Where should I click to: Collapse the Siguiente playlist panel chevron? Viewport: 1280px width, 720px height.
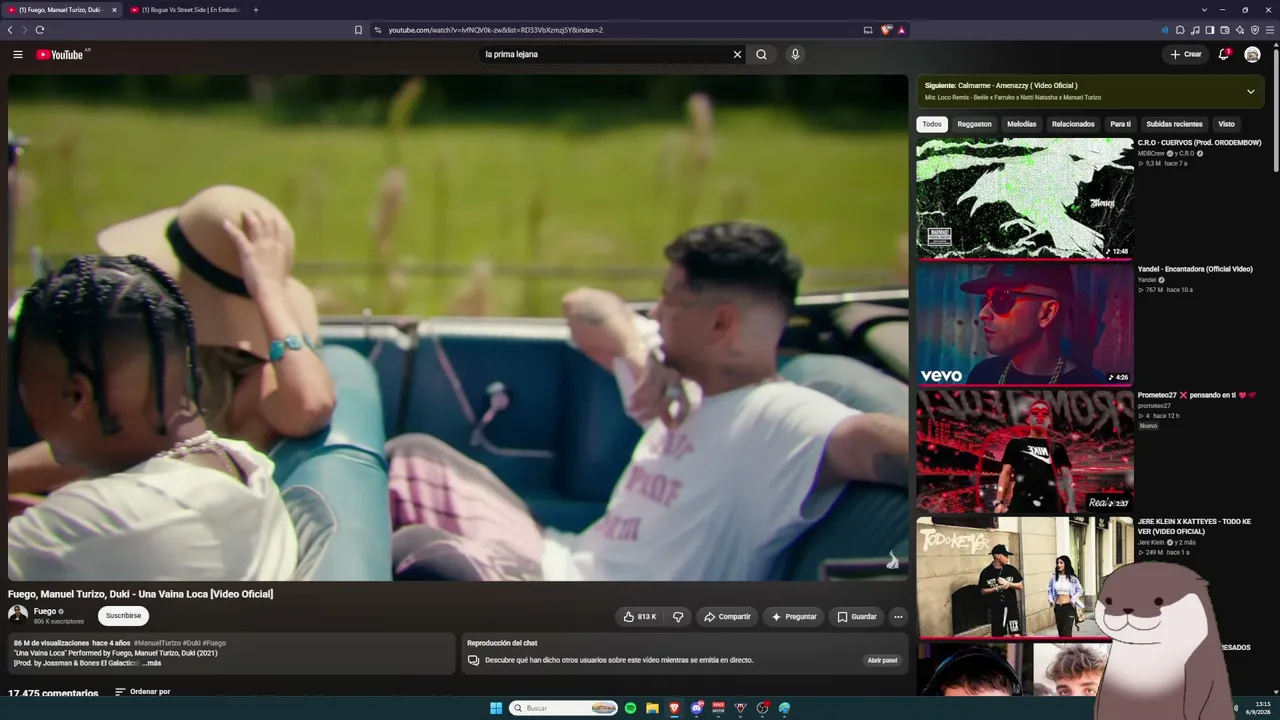coord(1250,91)
